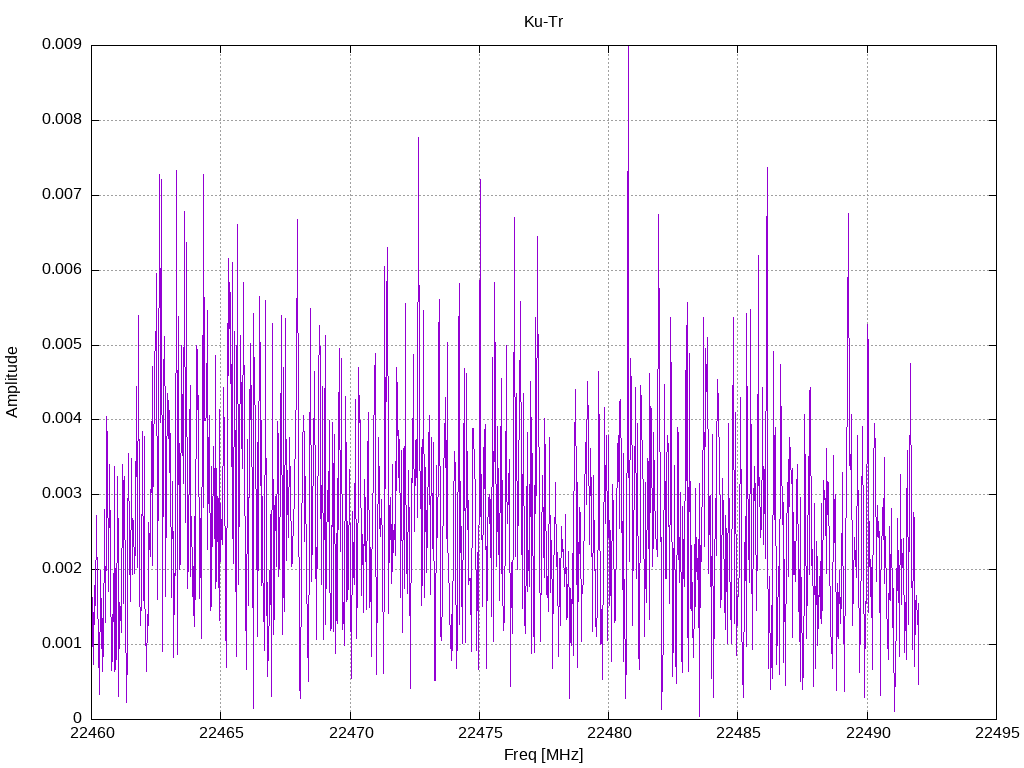This screenshot has height=768, width=1024.
Task: Click the x-axis tick 22465
Action: coord(221,733)
